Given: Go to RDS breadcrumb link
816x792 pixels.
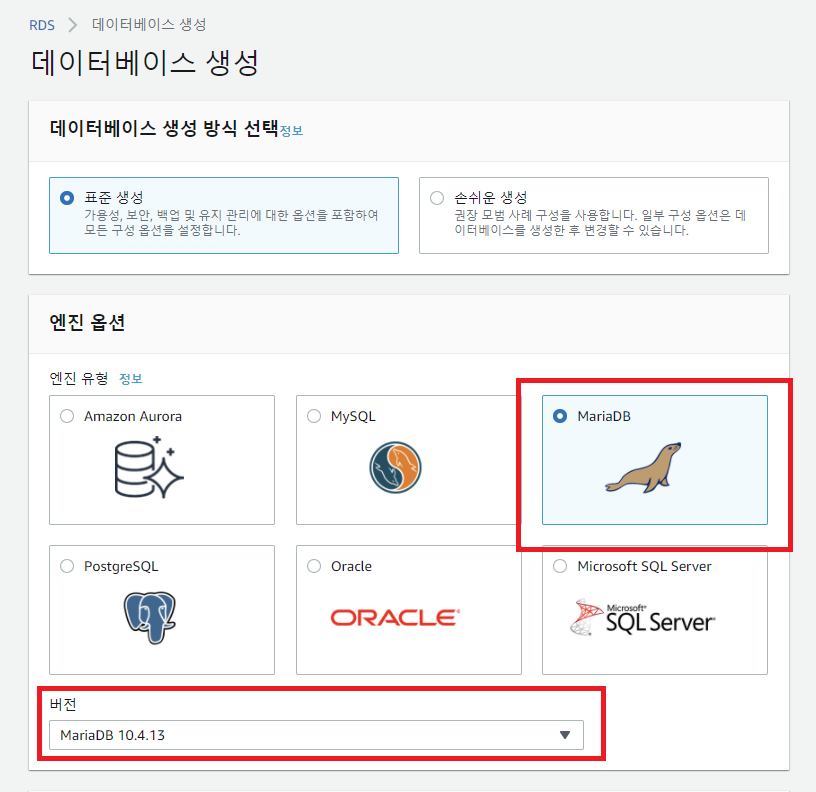Looking at the screenshot, I should [x=42, y=25].
